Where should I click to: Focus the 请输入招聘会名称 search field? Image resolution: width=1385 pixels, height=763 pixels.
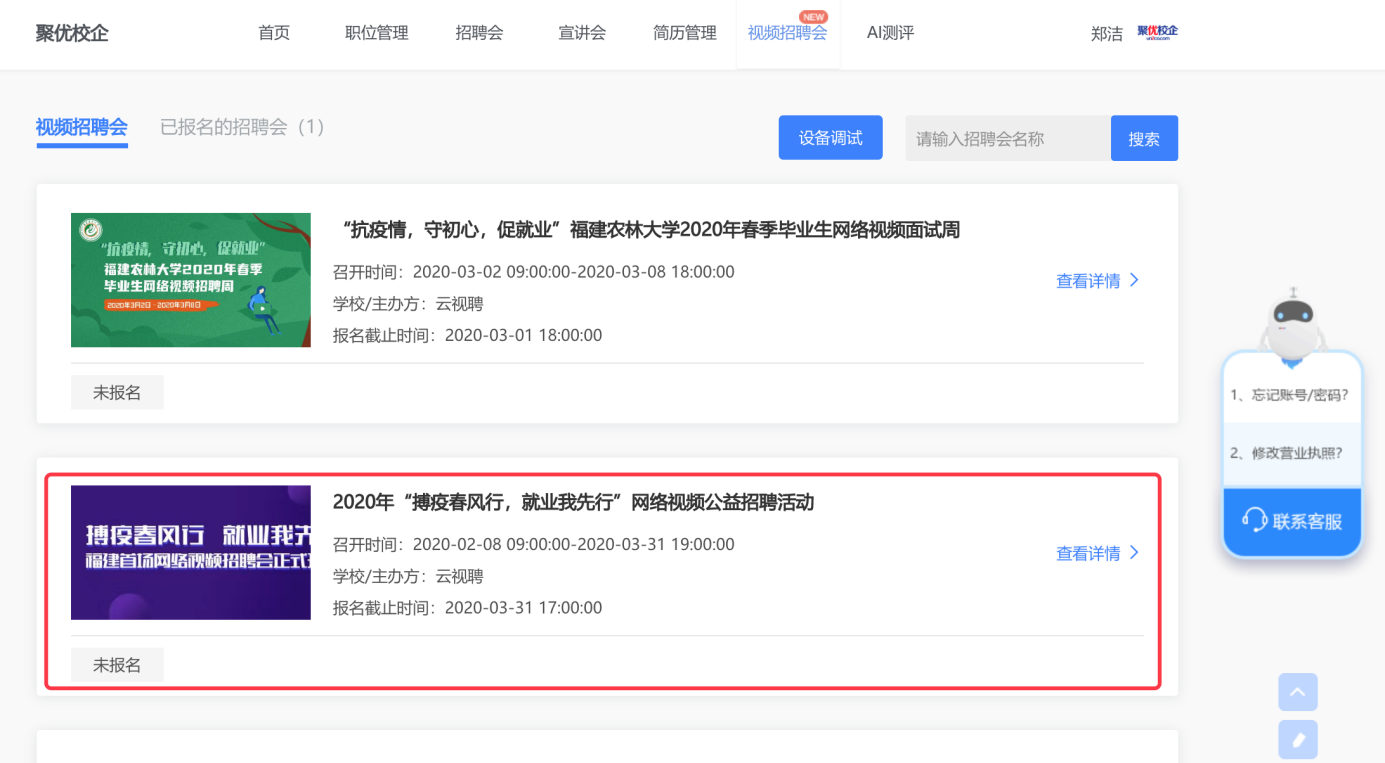pos(1007,139)
